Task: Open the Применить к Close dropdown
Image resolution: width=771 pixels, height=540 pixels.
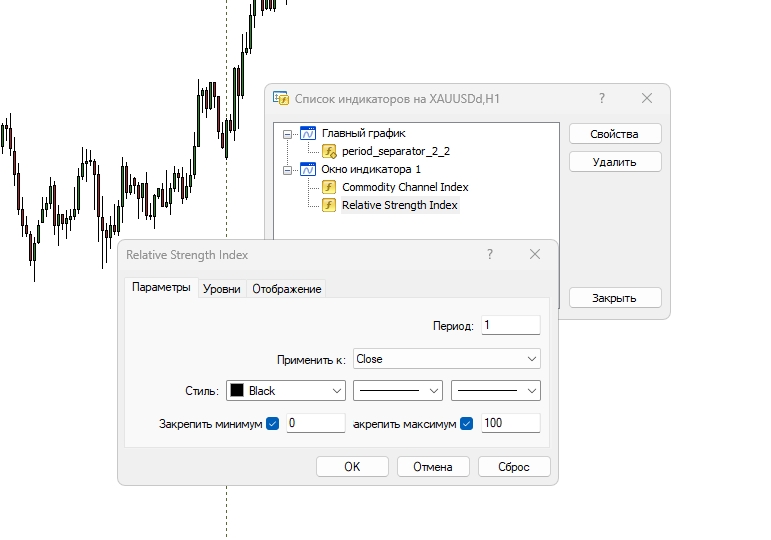Action: click(x=446, y=359)
